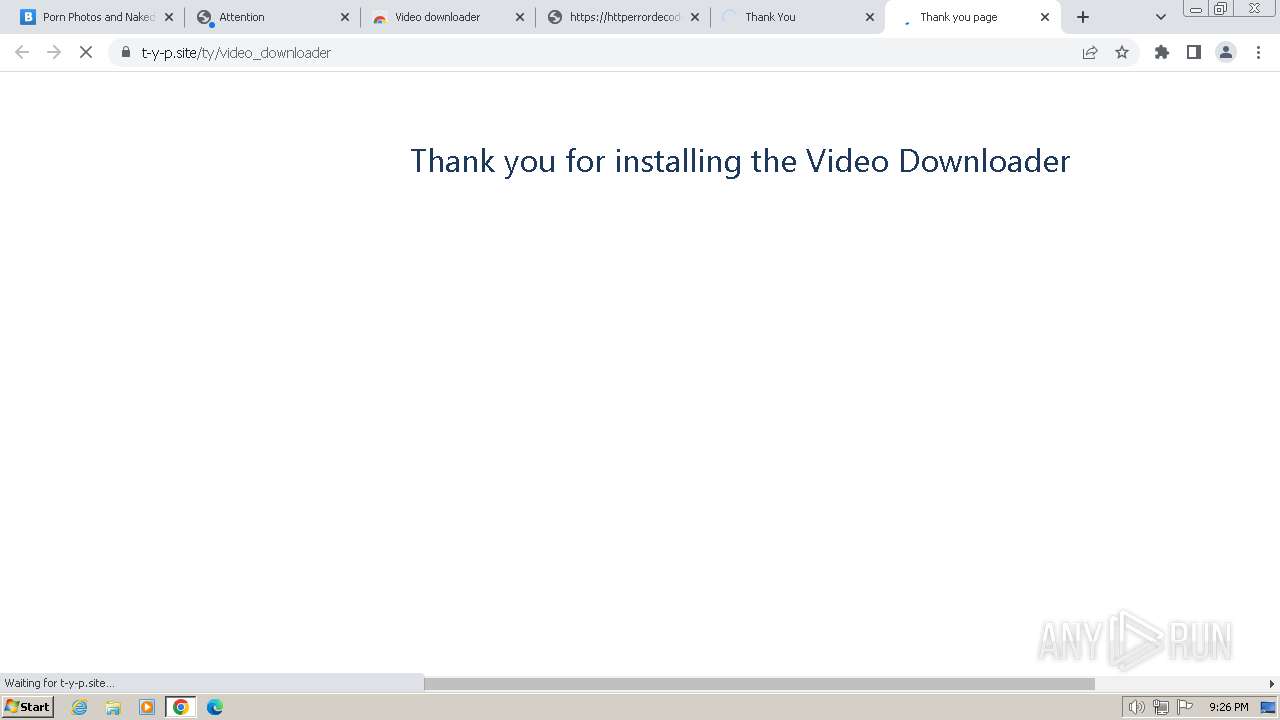1280x720 pixels.
Task: Launch Microsoft Edge from taskbar
Action: coord(215,707)
